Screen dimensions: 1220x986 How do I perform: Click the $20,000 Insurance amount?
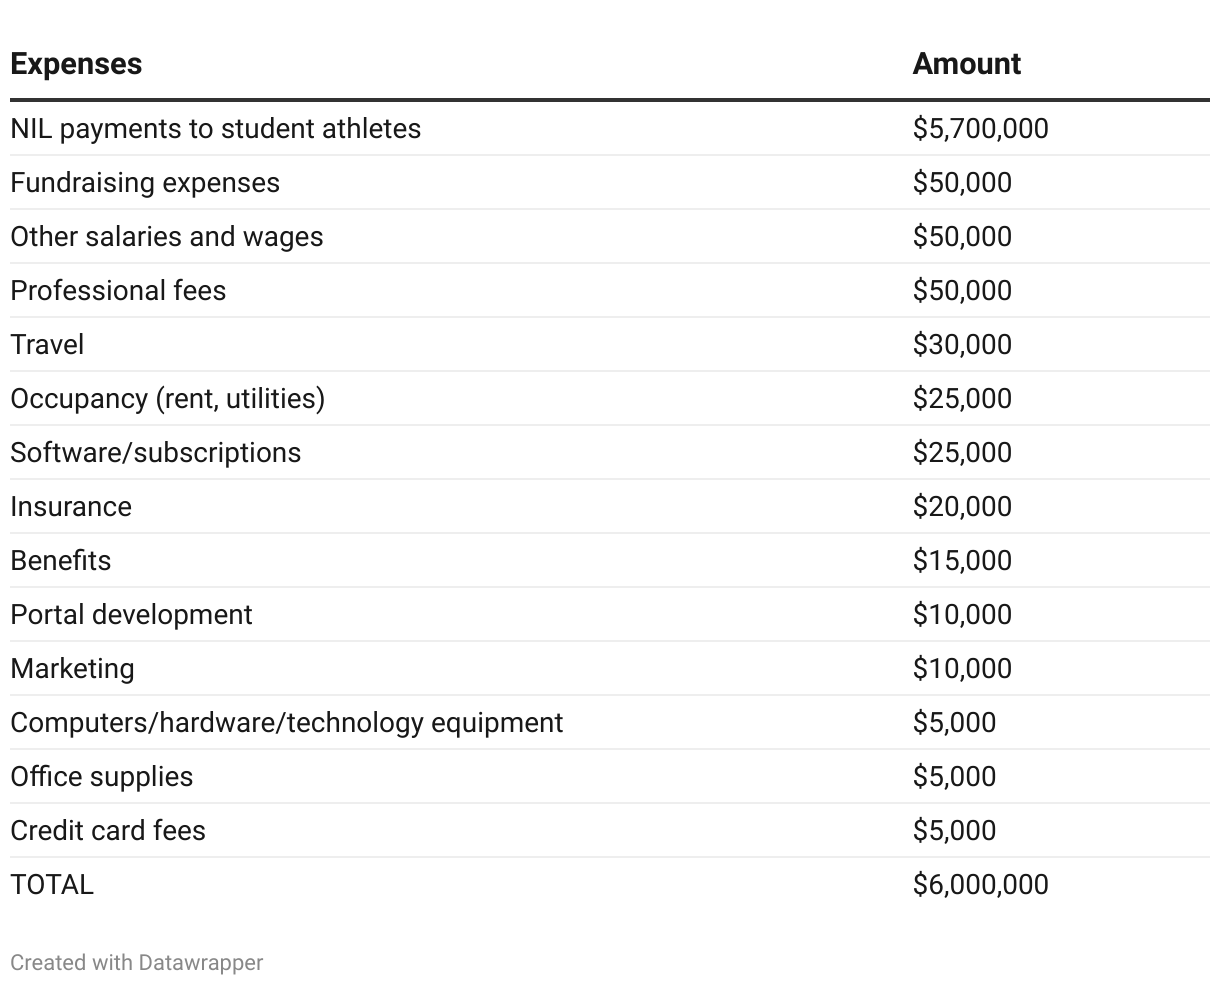click(962, 507)
